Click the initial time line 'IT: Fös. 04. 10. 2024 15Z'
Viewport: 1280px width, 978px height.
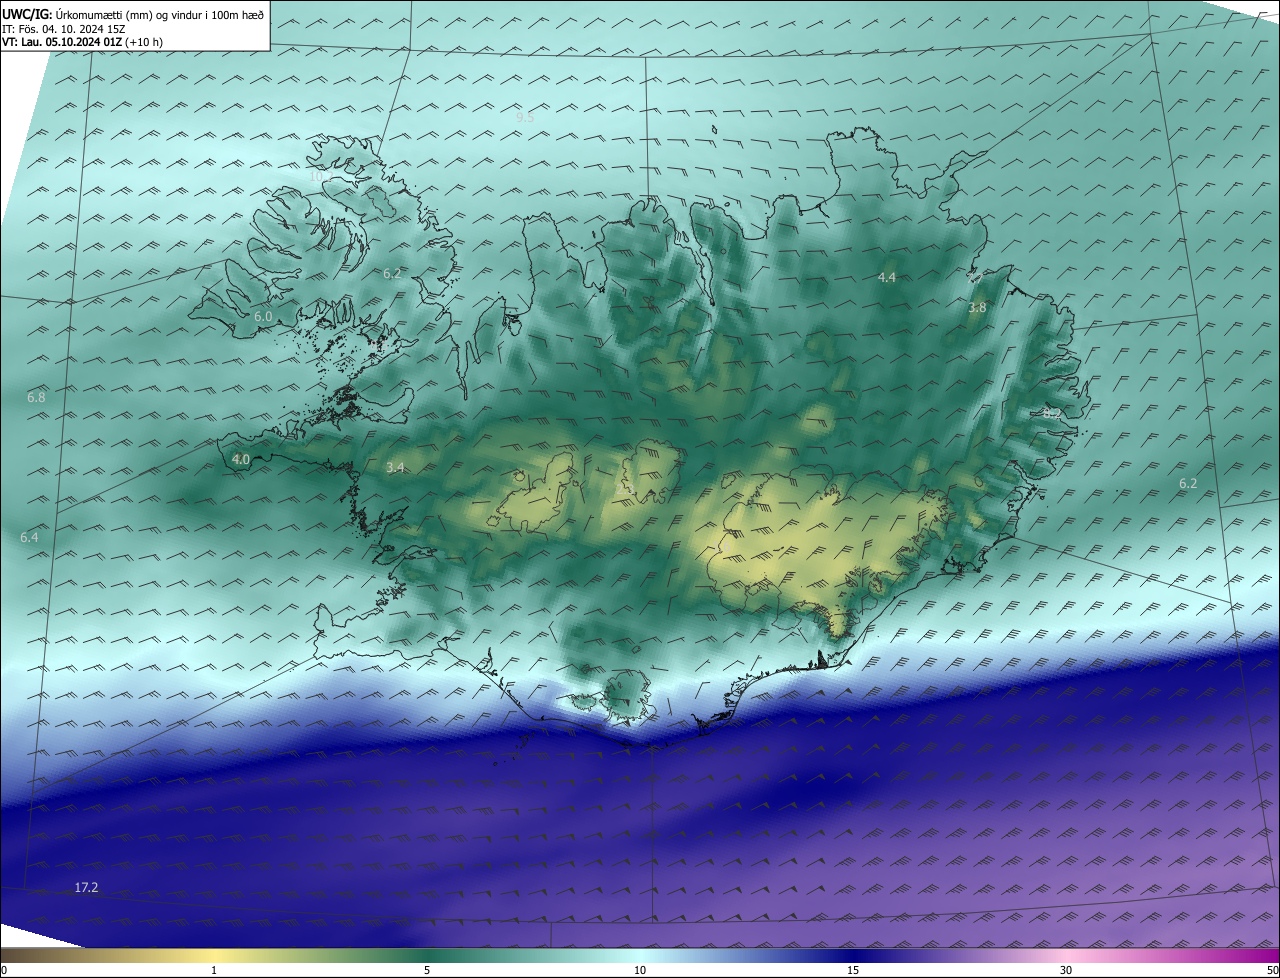pyautogui.click(x=64, y=28)
